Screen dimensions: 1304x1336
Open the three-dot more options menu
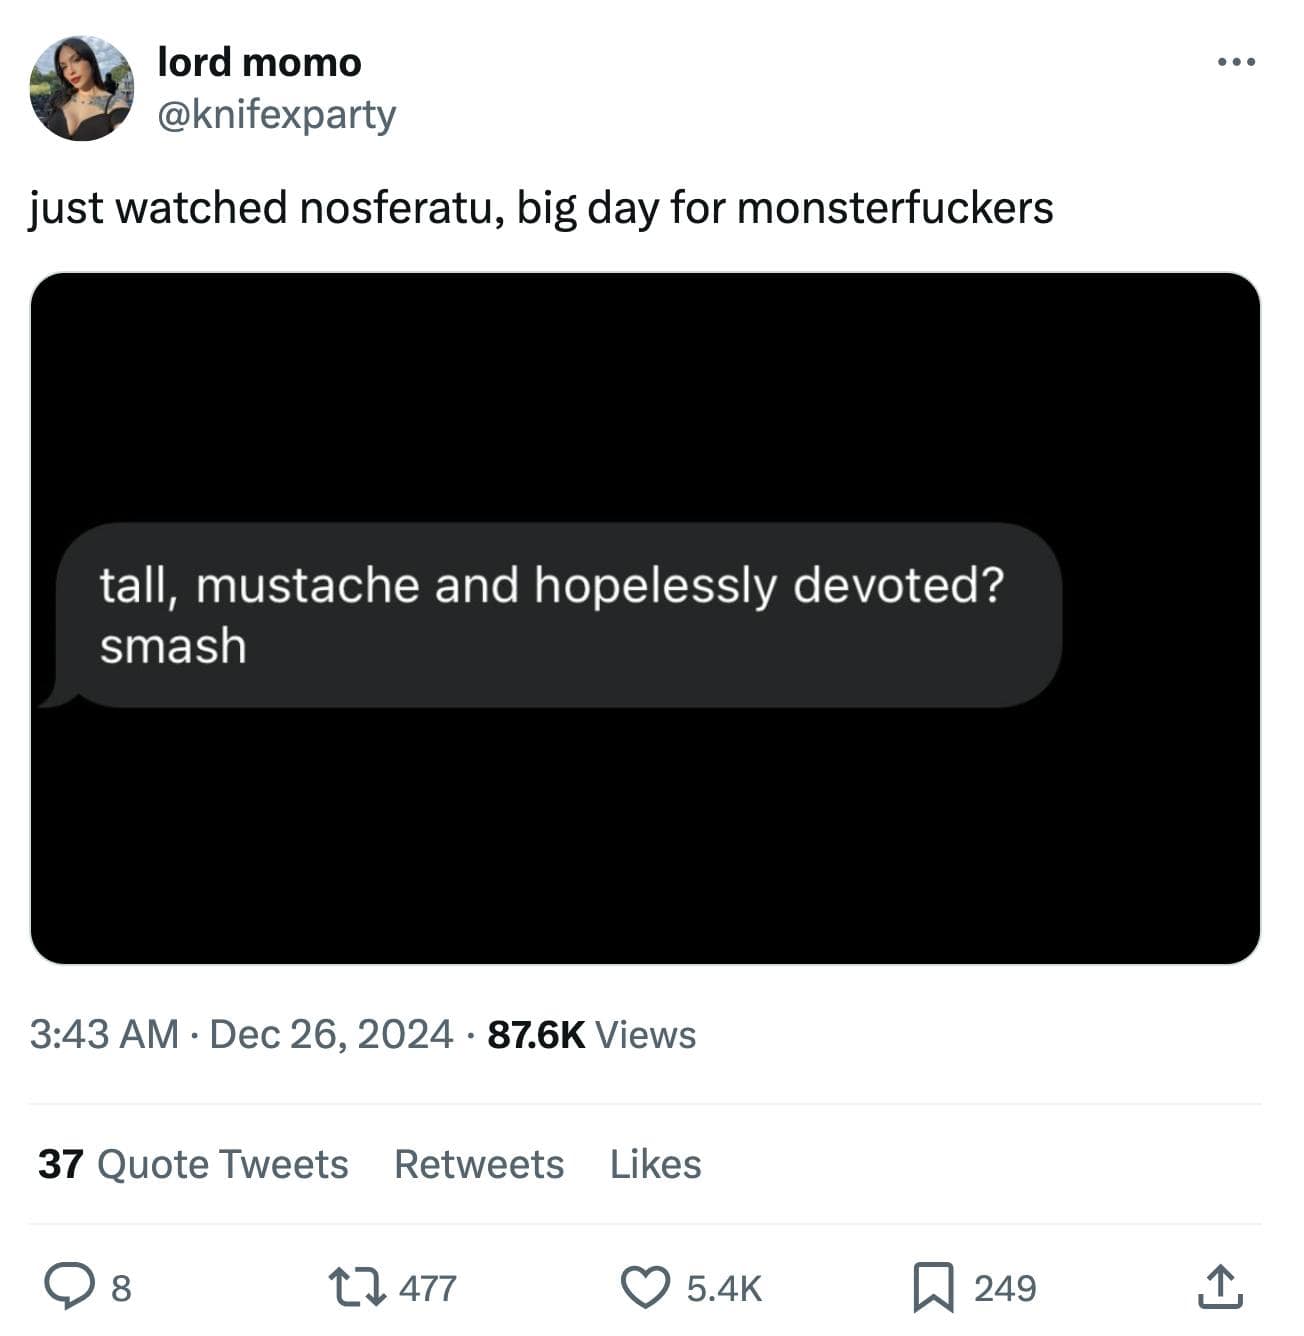click(1234, 60)
